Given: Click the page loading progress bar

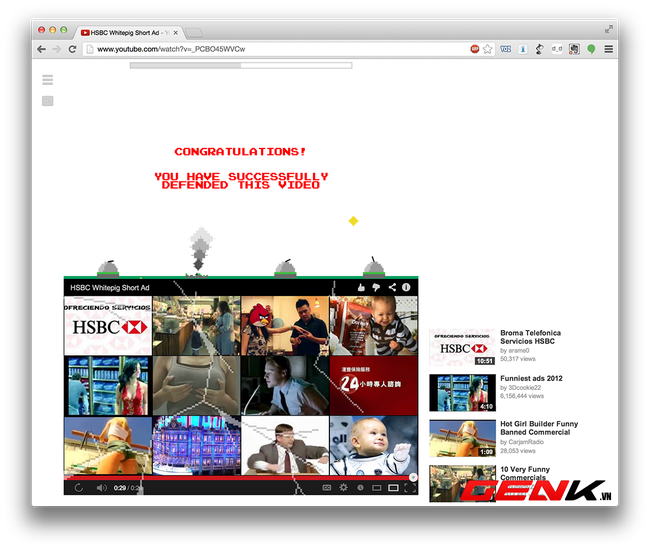Looking at the screenshot, I should pos(241,65).
